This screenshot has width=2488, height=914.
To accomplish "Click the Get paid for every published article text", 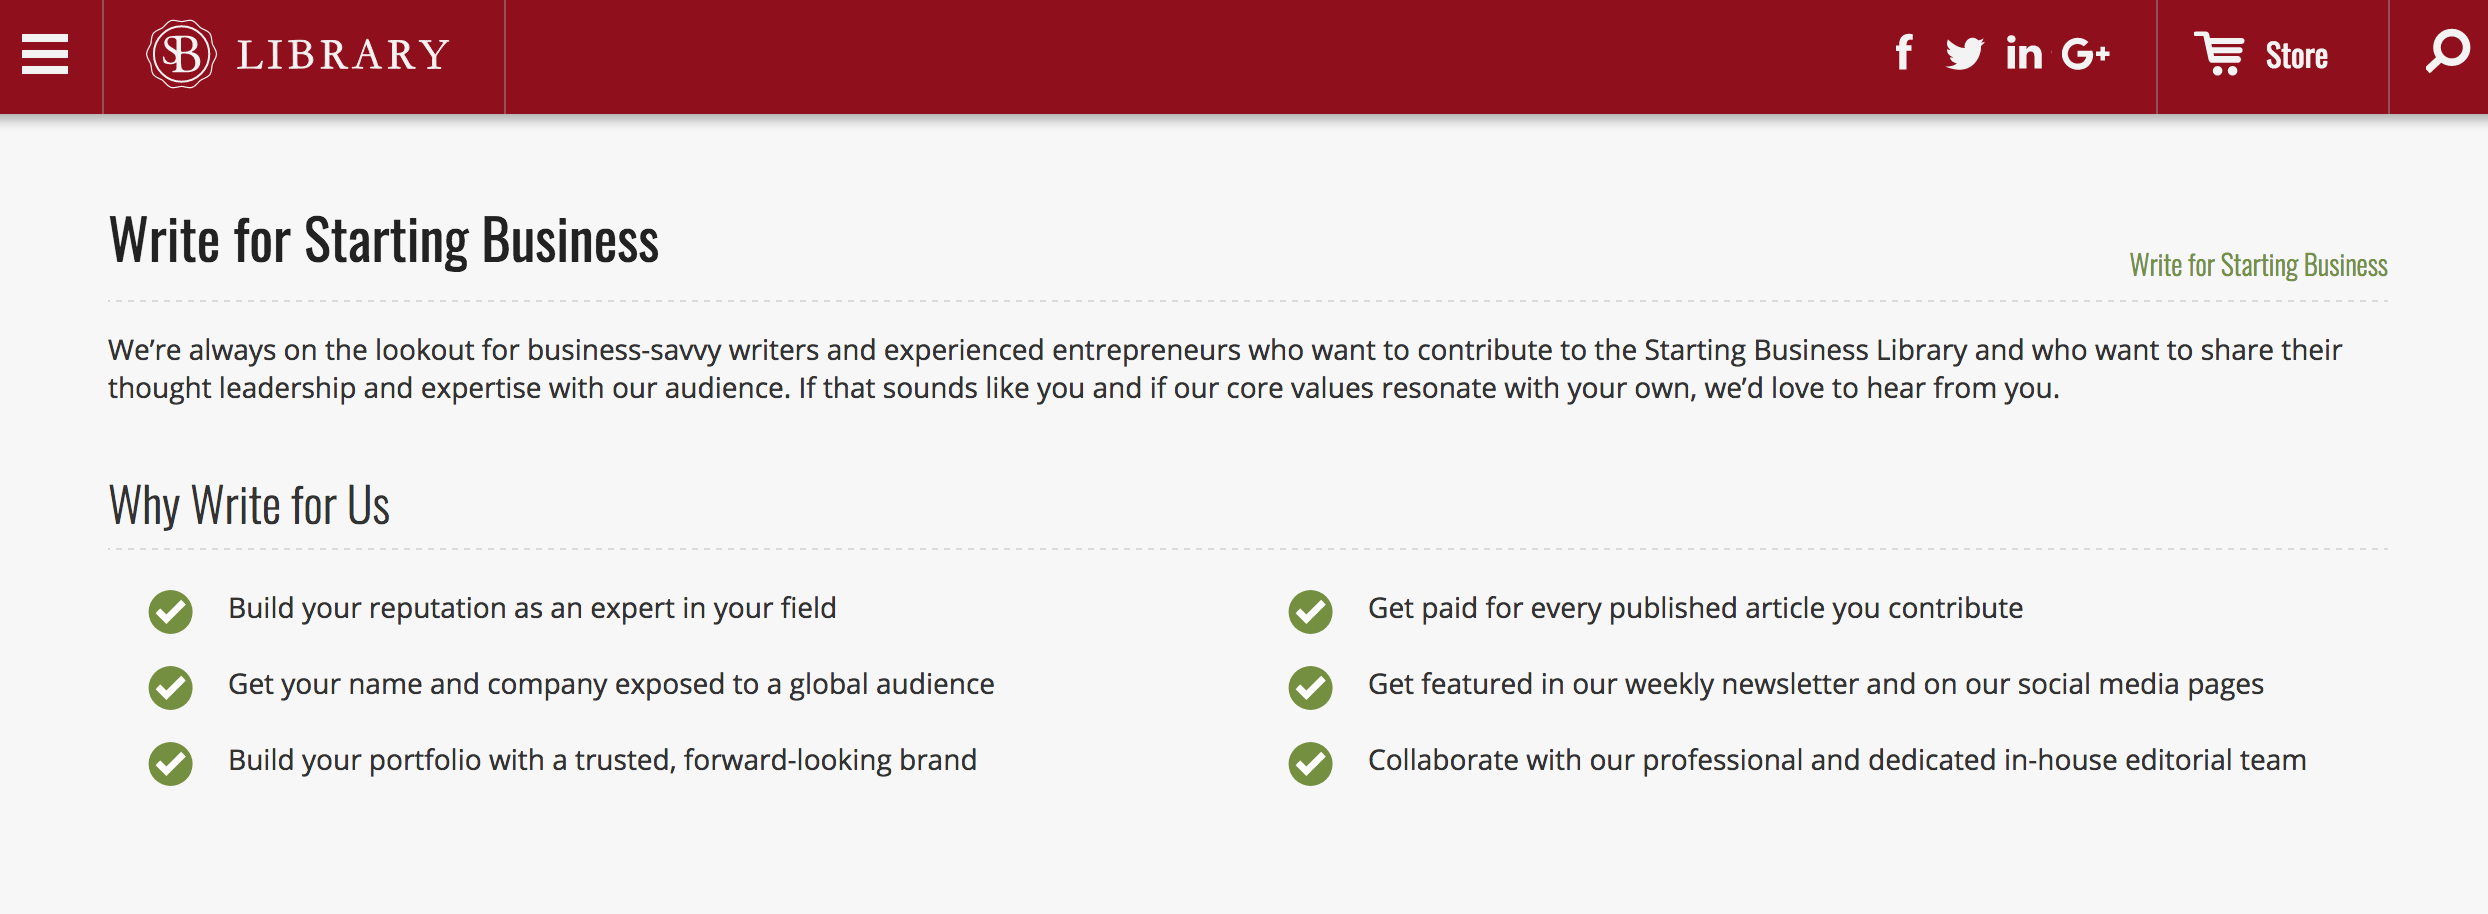I will coord(1695,608).
